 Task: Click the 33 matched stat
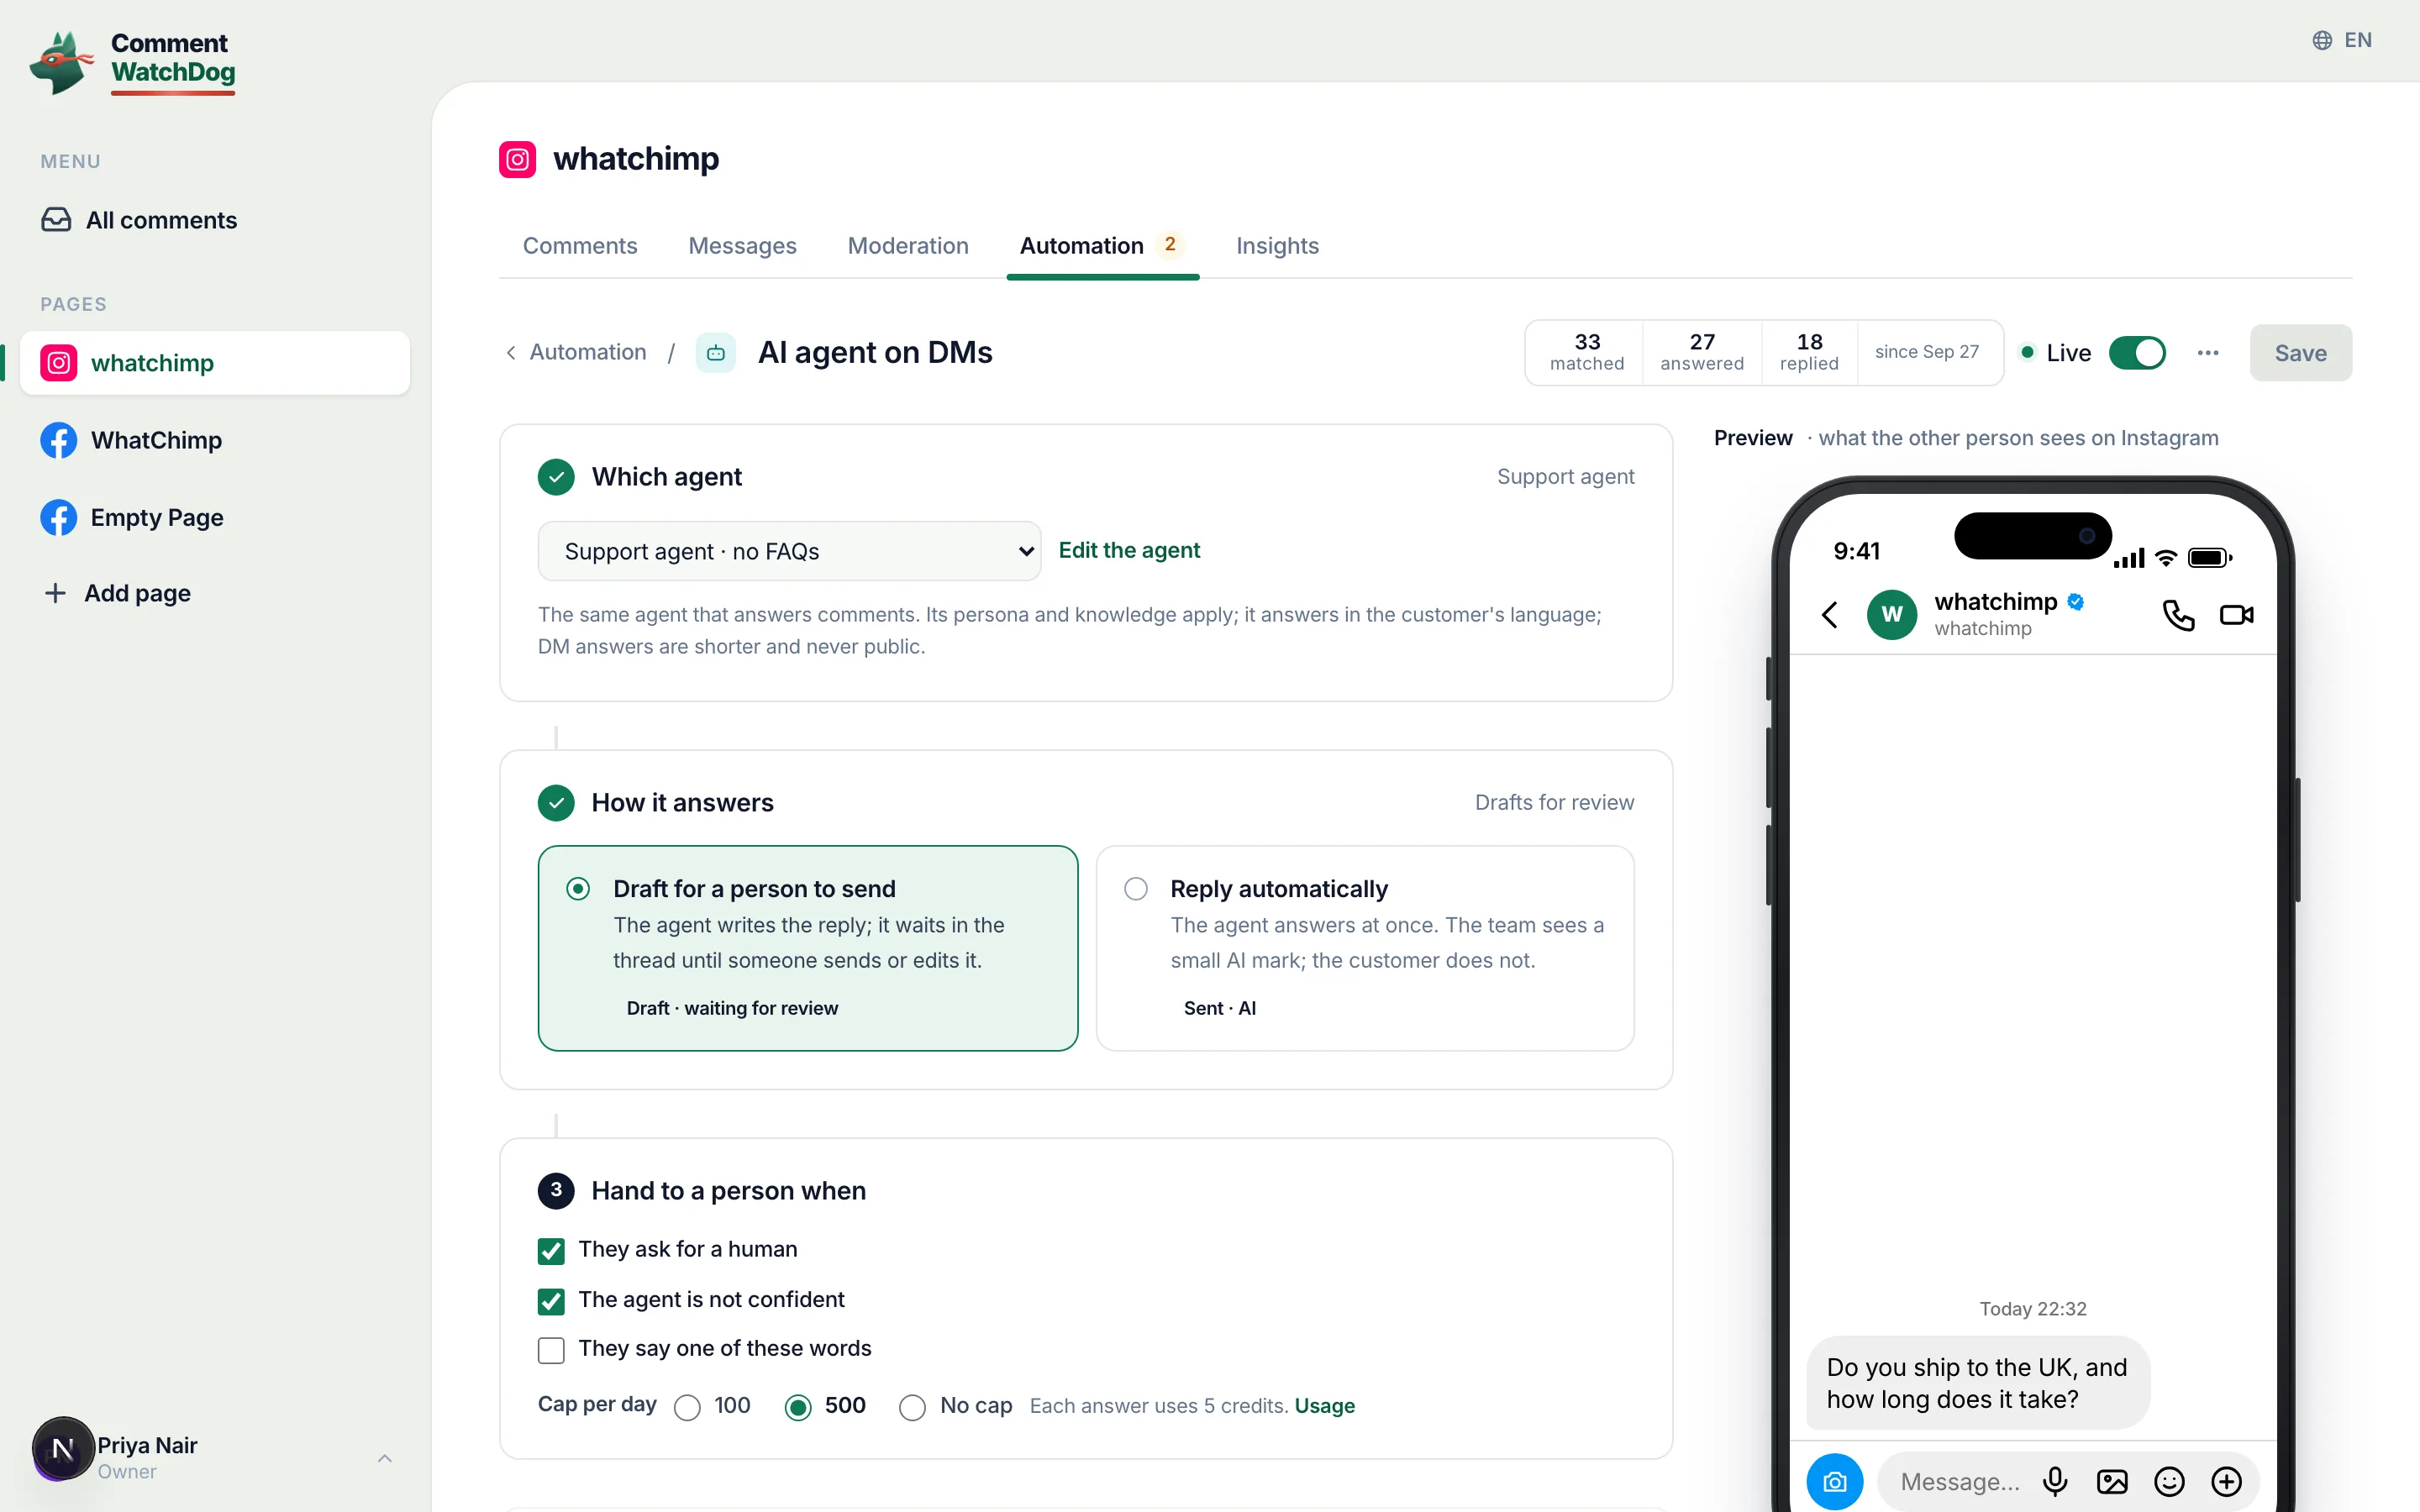[1587, 352]
